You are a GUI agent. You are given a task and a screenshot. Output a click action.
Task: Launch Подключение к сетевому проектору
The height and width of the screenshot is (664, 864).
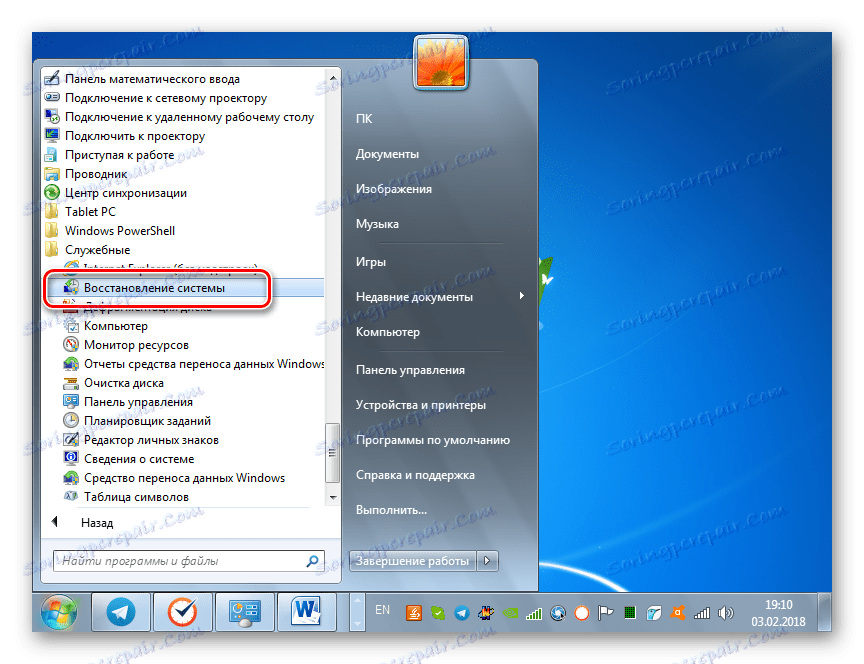tap(165, 98)
